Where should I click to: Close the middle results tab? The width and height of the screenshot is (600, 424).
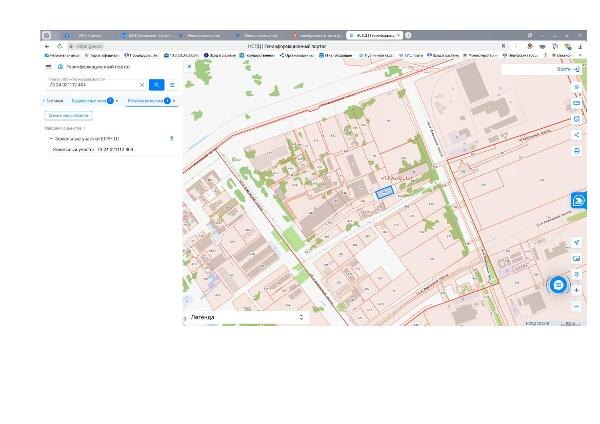point(117,101)
